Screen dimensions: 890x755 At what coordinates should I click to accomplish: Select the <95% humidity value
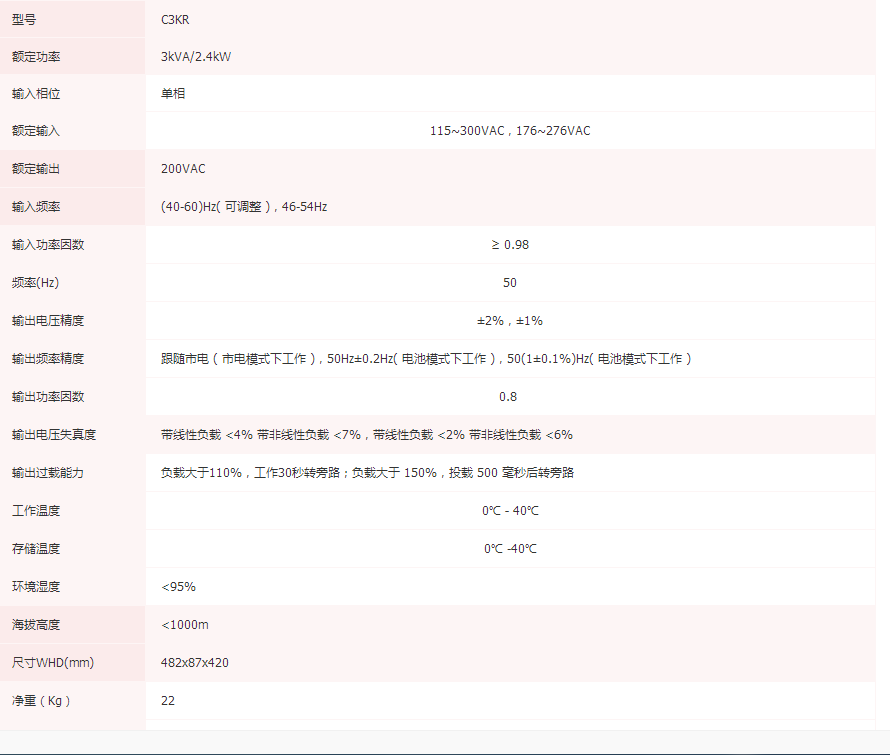(178, 587)
